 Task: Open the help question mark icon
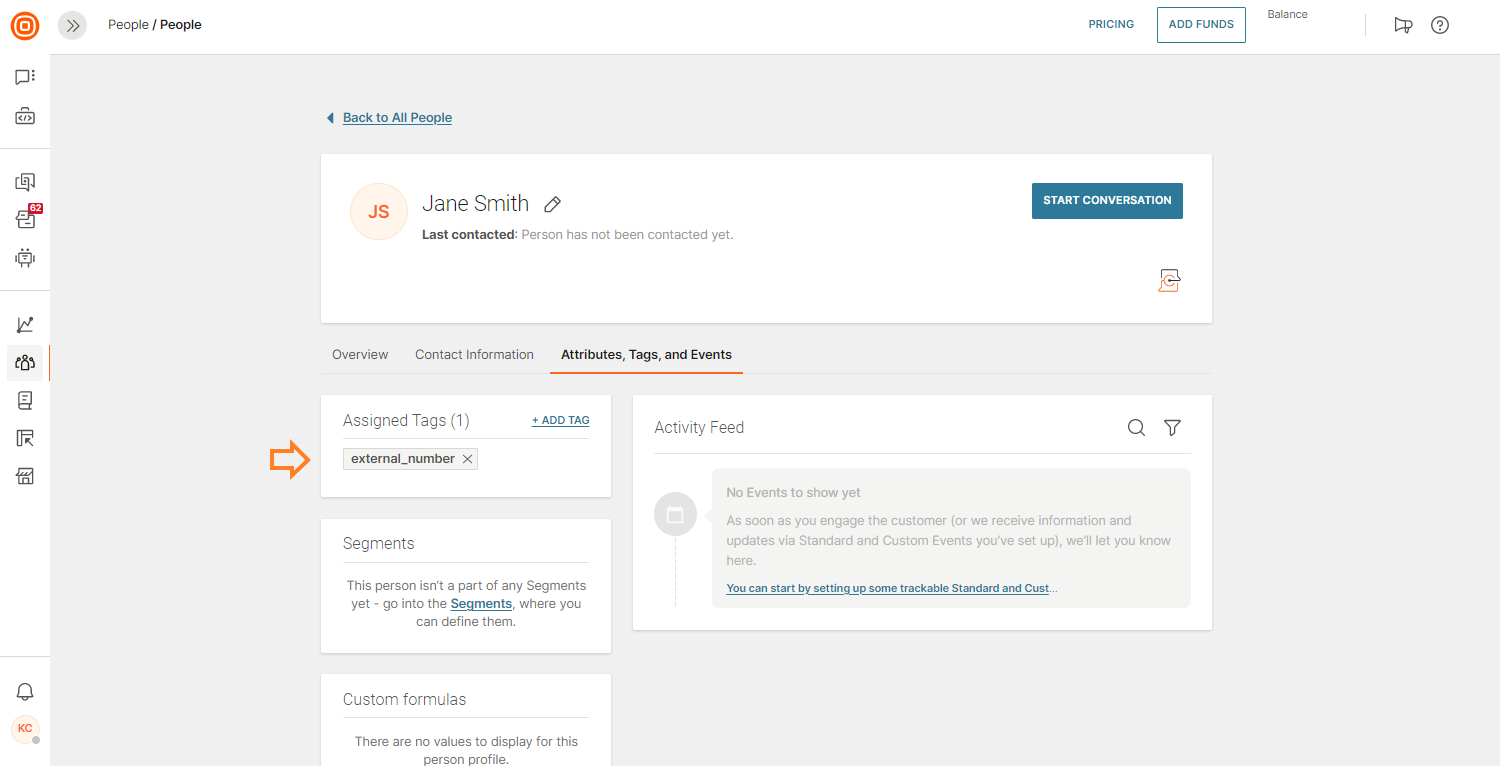1440,26
